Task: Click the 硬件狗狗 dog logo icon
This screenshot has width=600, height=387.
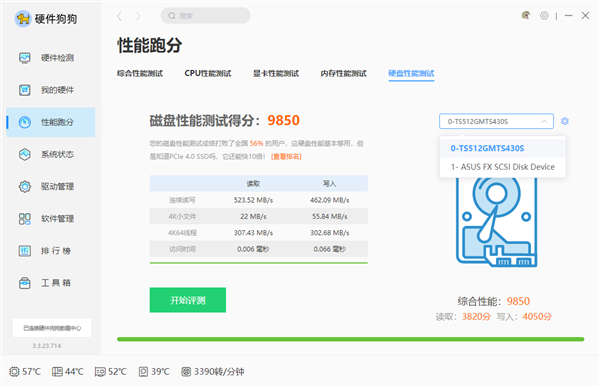Action: click(23, 18)
